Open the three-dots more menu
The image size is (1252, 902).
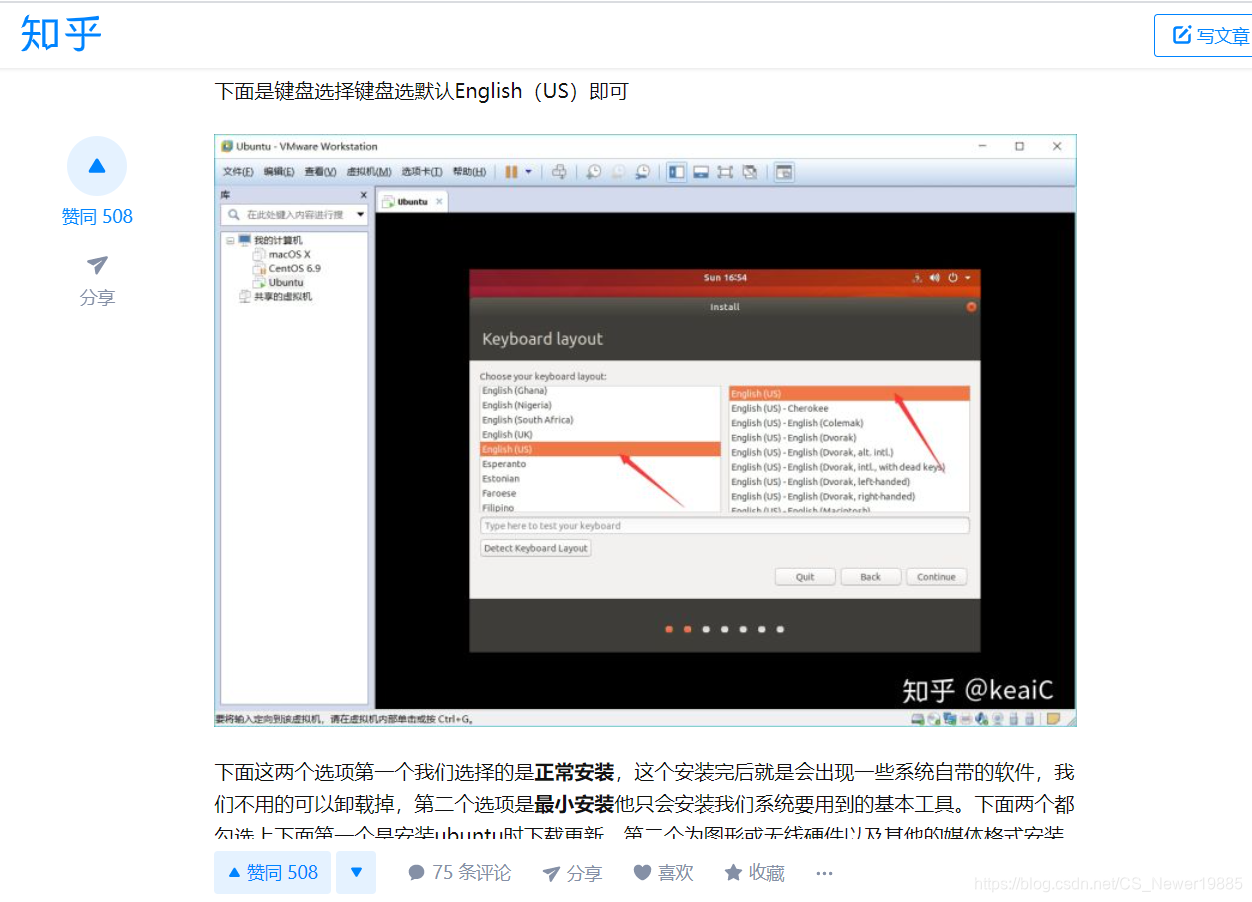pos(824,873)
